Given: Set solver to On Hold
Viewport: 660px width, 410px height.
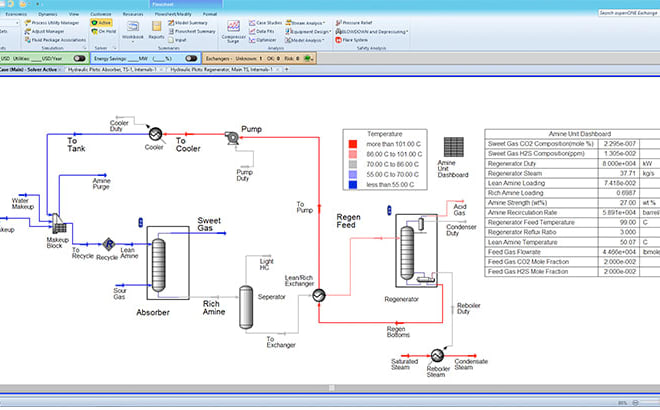Looking at the screenshot, I should pos(104,31).
